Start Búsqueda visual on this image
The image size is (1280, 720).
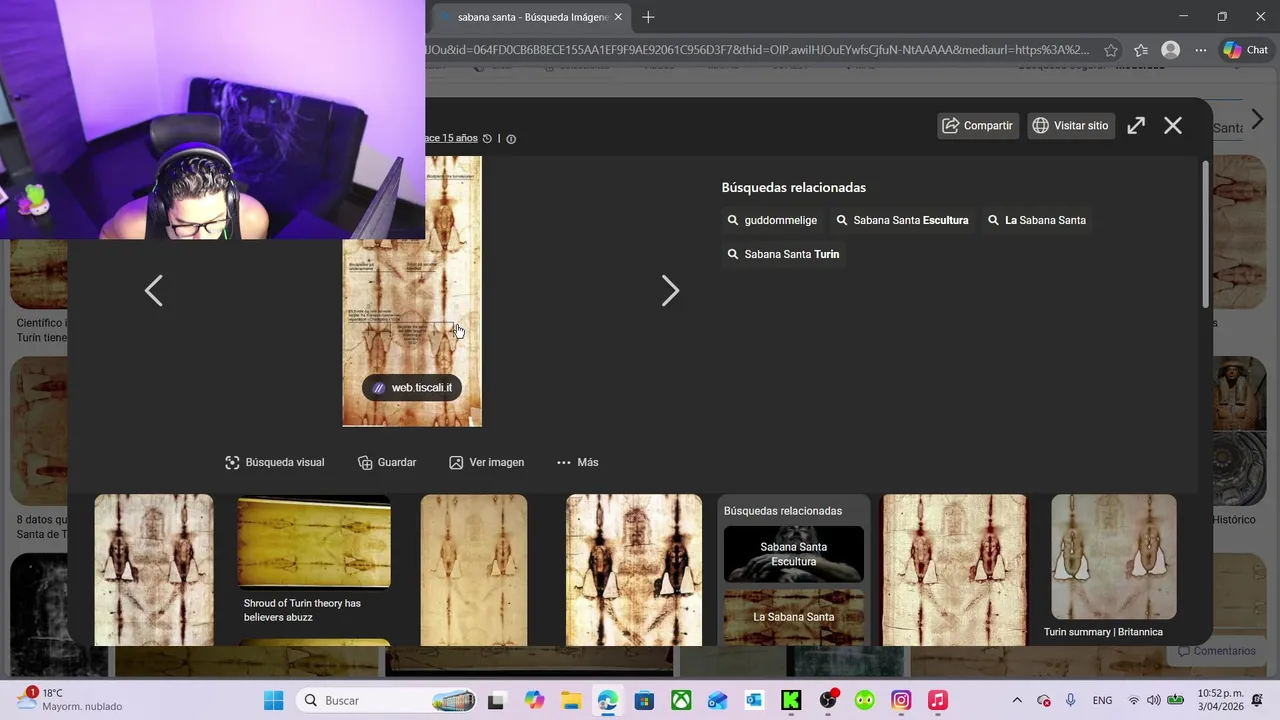[x=275, y=462]
